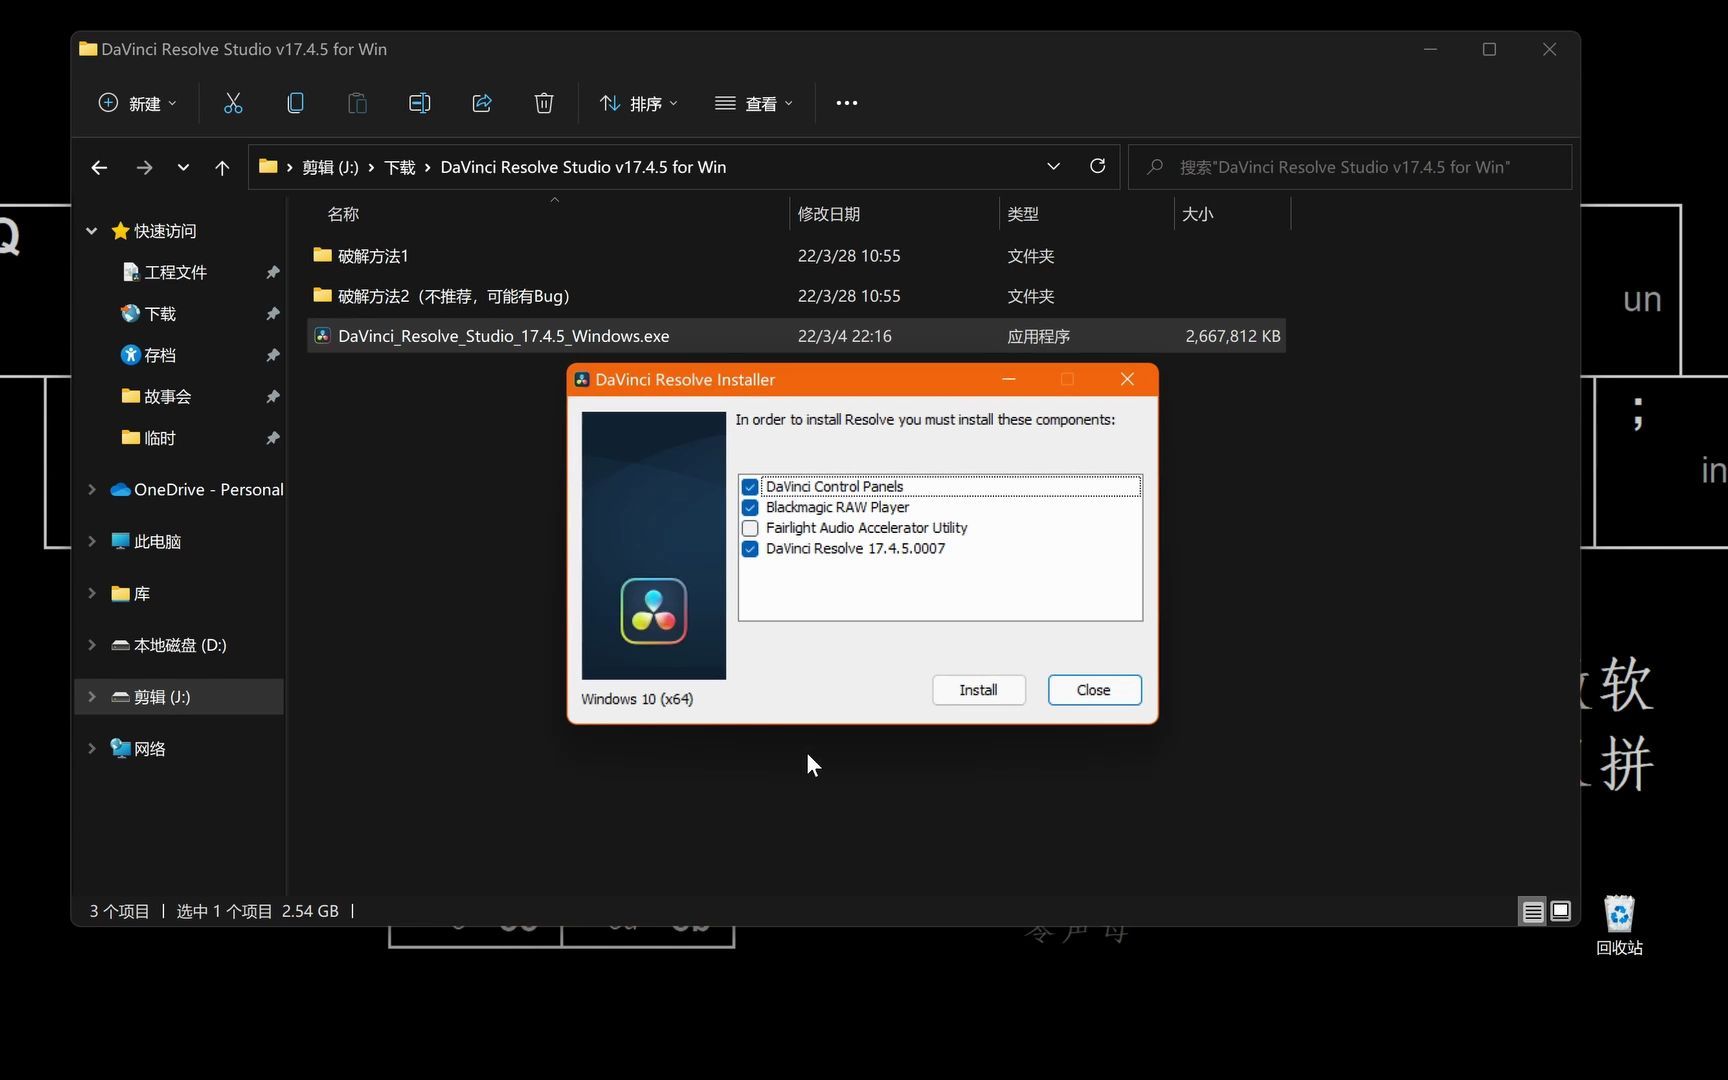Click the Install button
1728x1080 pixels.
point(978,690)
